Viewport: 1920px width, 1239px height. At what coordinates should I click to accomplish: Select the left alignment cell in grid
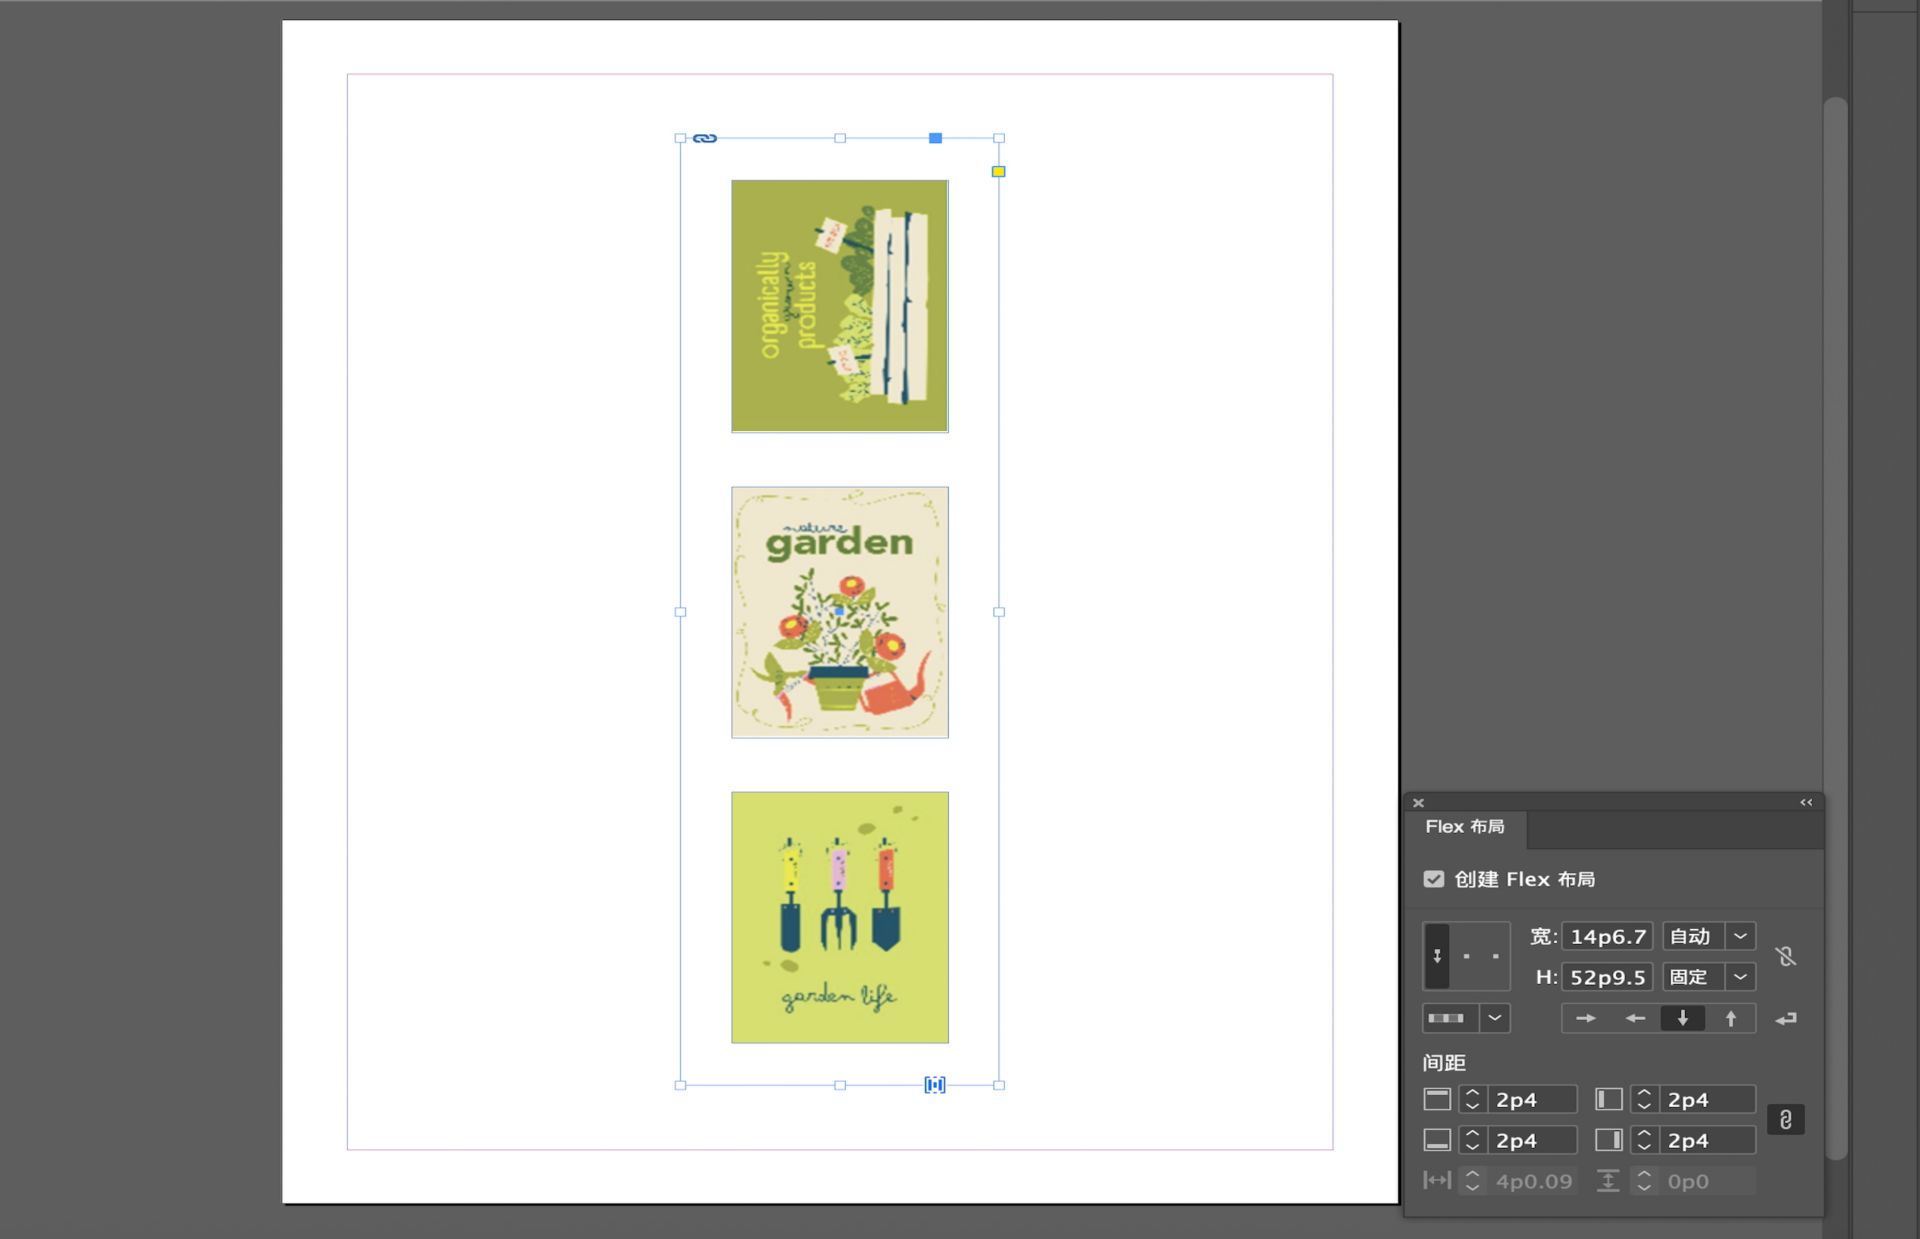1437,956
